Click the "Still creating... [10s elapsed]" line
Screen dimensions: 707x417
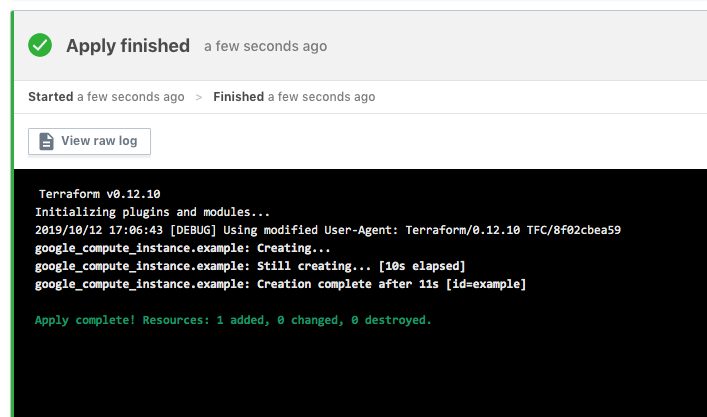click(250, 266)
